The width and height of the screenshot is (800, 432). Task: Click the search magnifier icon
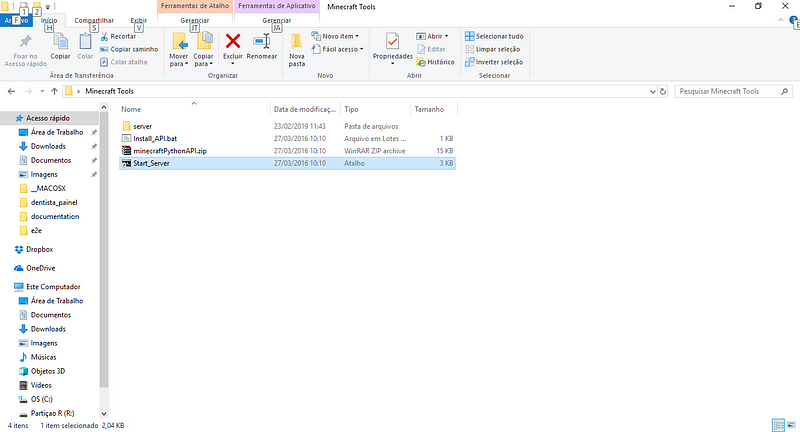click(784, 91)
